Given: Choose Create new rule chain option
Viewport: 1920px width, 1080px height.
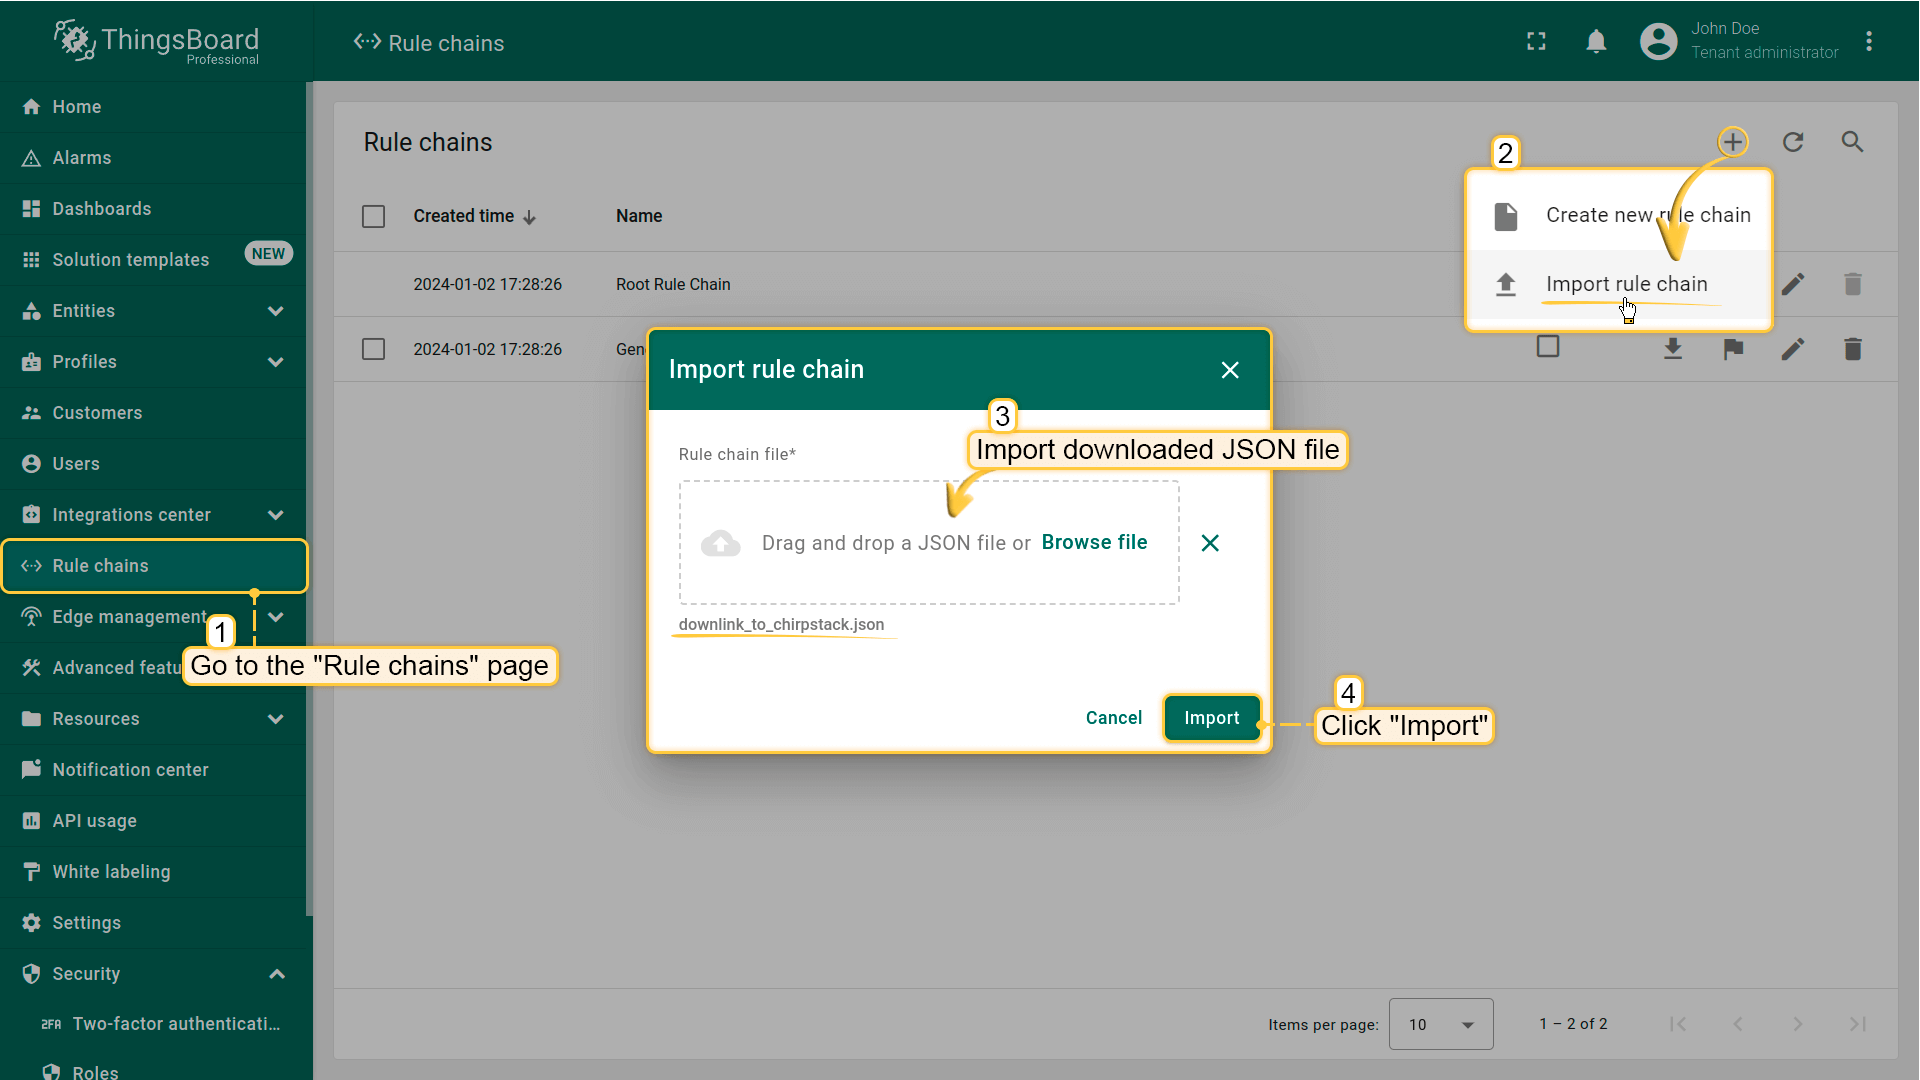Looking at the screenshot, I should [1647, 215].
